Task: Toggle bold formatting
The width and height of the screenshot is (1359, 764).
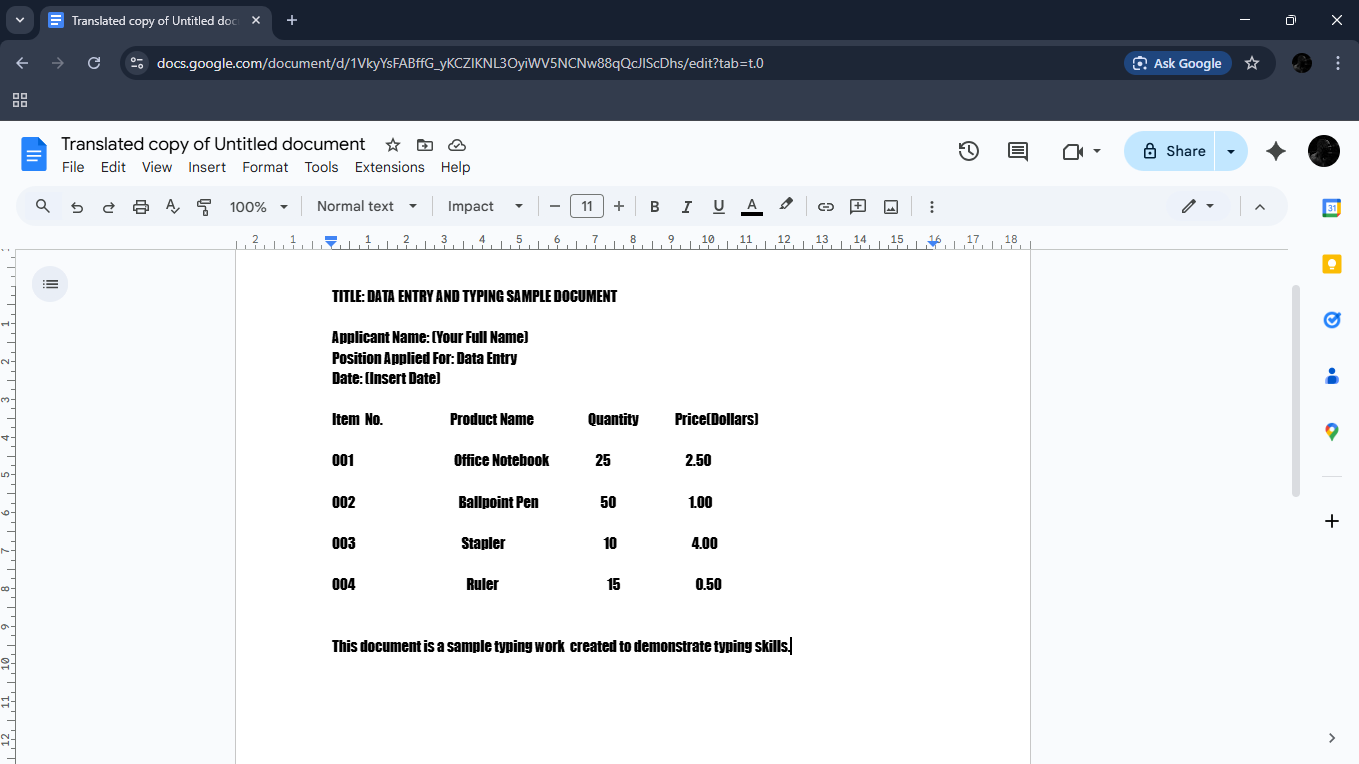Action: 655,207
